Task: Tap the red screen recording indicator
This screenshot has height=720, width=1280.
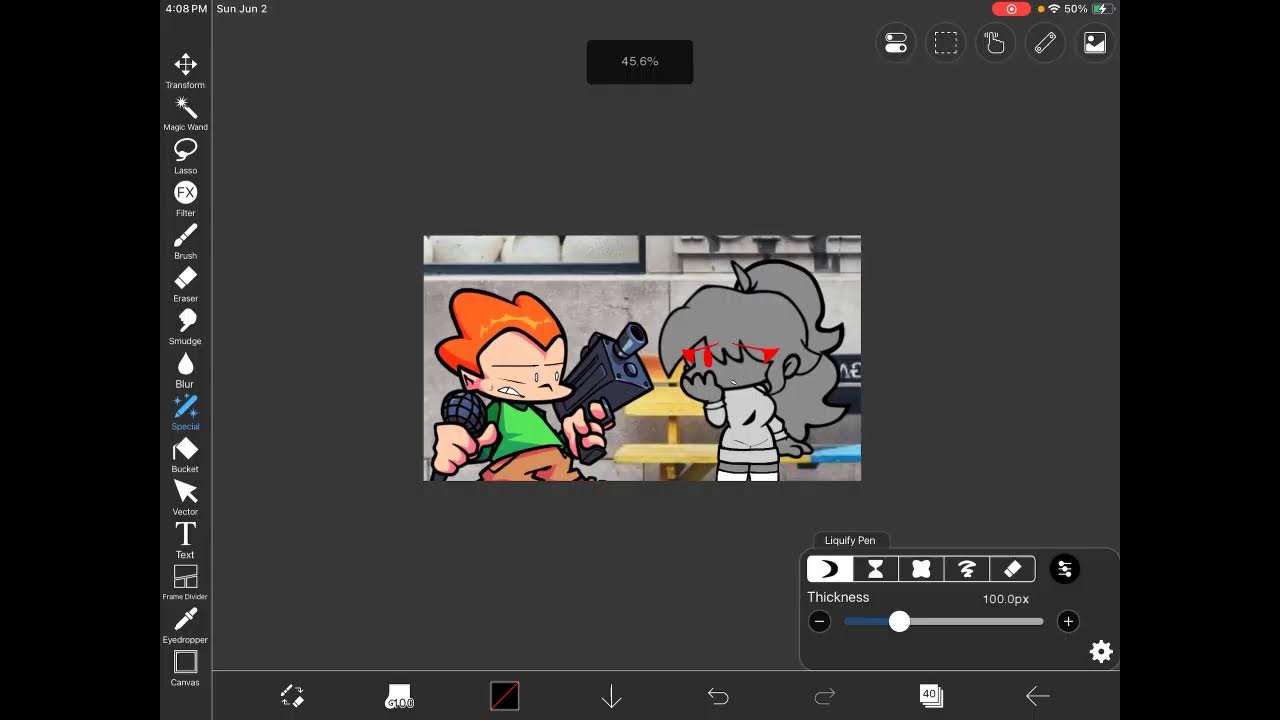Action: 1011,9
